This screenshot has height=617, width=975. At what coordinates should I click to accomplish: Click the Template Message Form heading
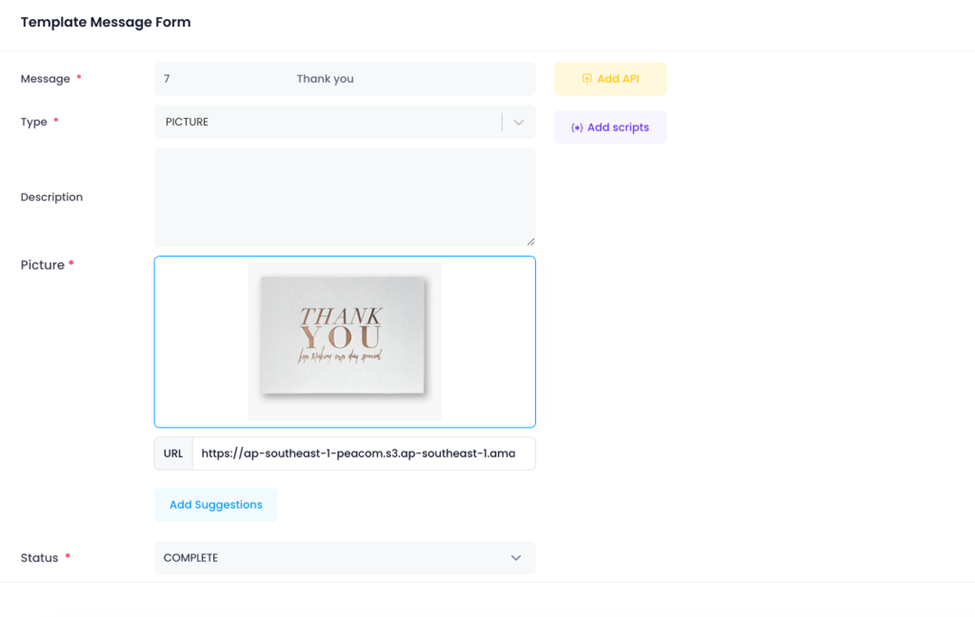[105, 22]
